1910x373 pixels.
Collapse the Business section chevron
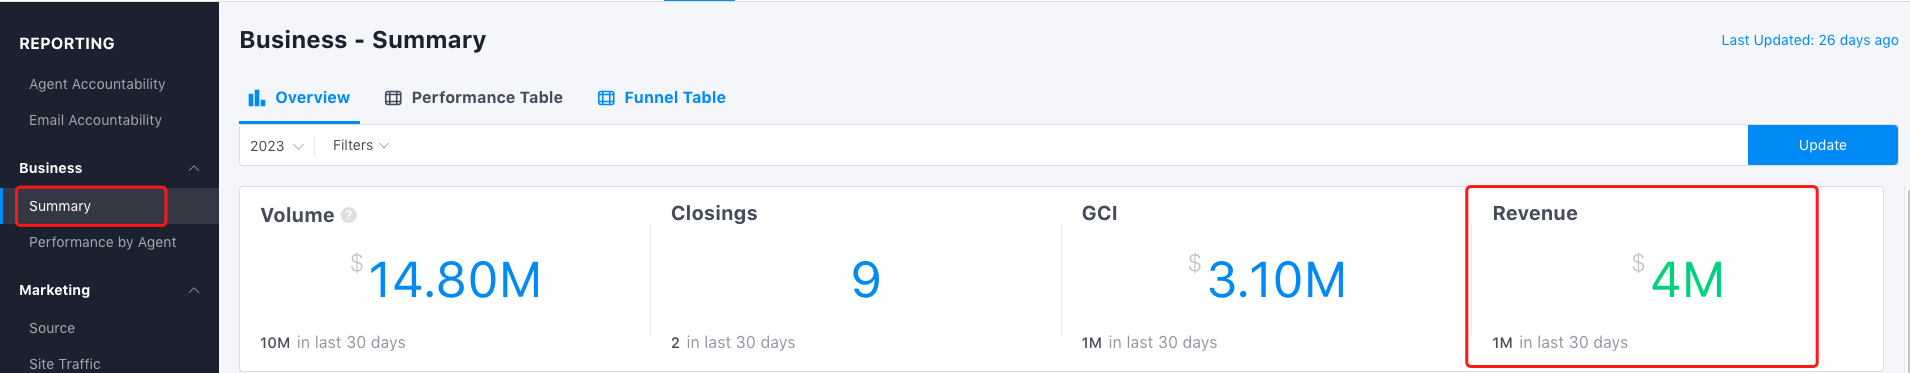pyautogui.click(x=194, y=168)
